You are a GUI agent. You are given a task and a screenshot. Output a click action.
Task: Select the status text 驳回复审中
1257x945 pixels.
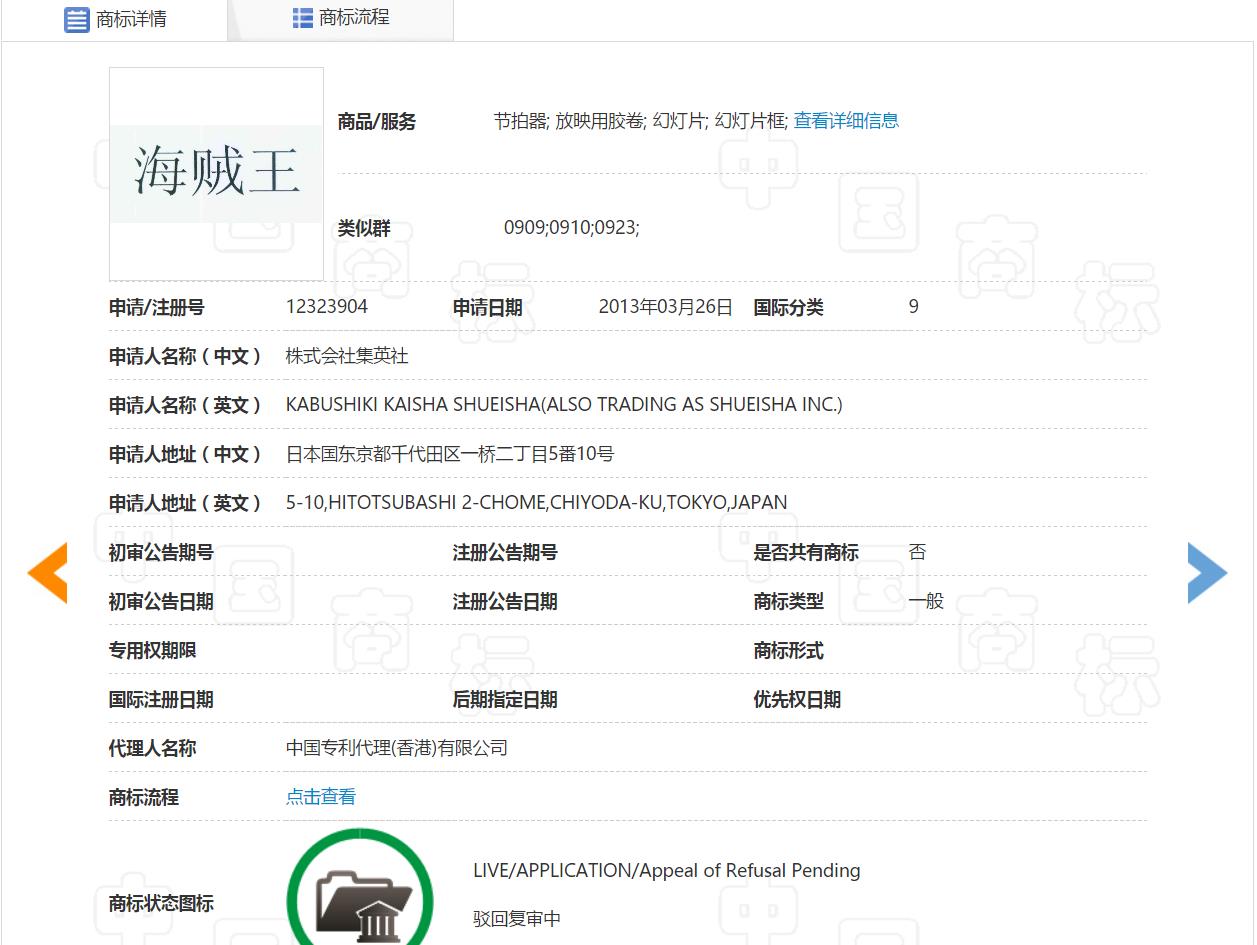tap(517, 919)
